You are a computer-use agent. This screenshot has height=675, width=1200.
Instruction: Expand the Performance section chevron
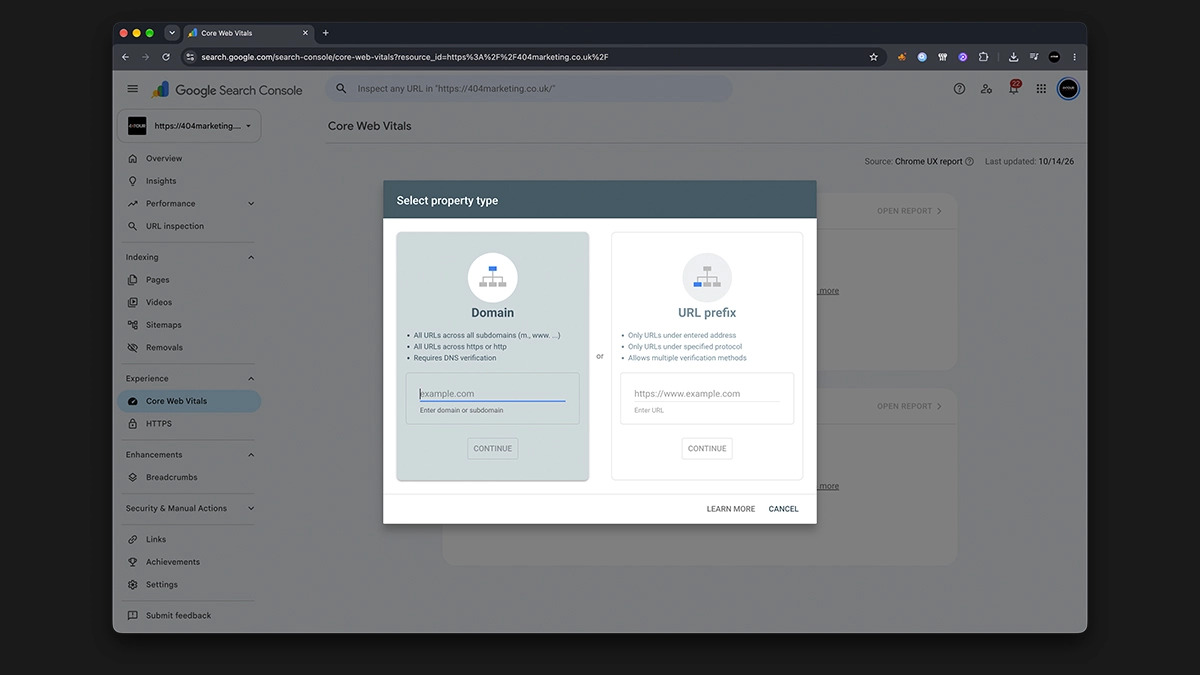pos(251,204)
